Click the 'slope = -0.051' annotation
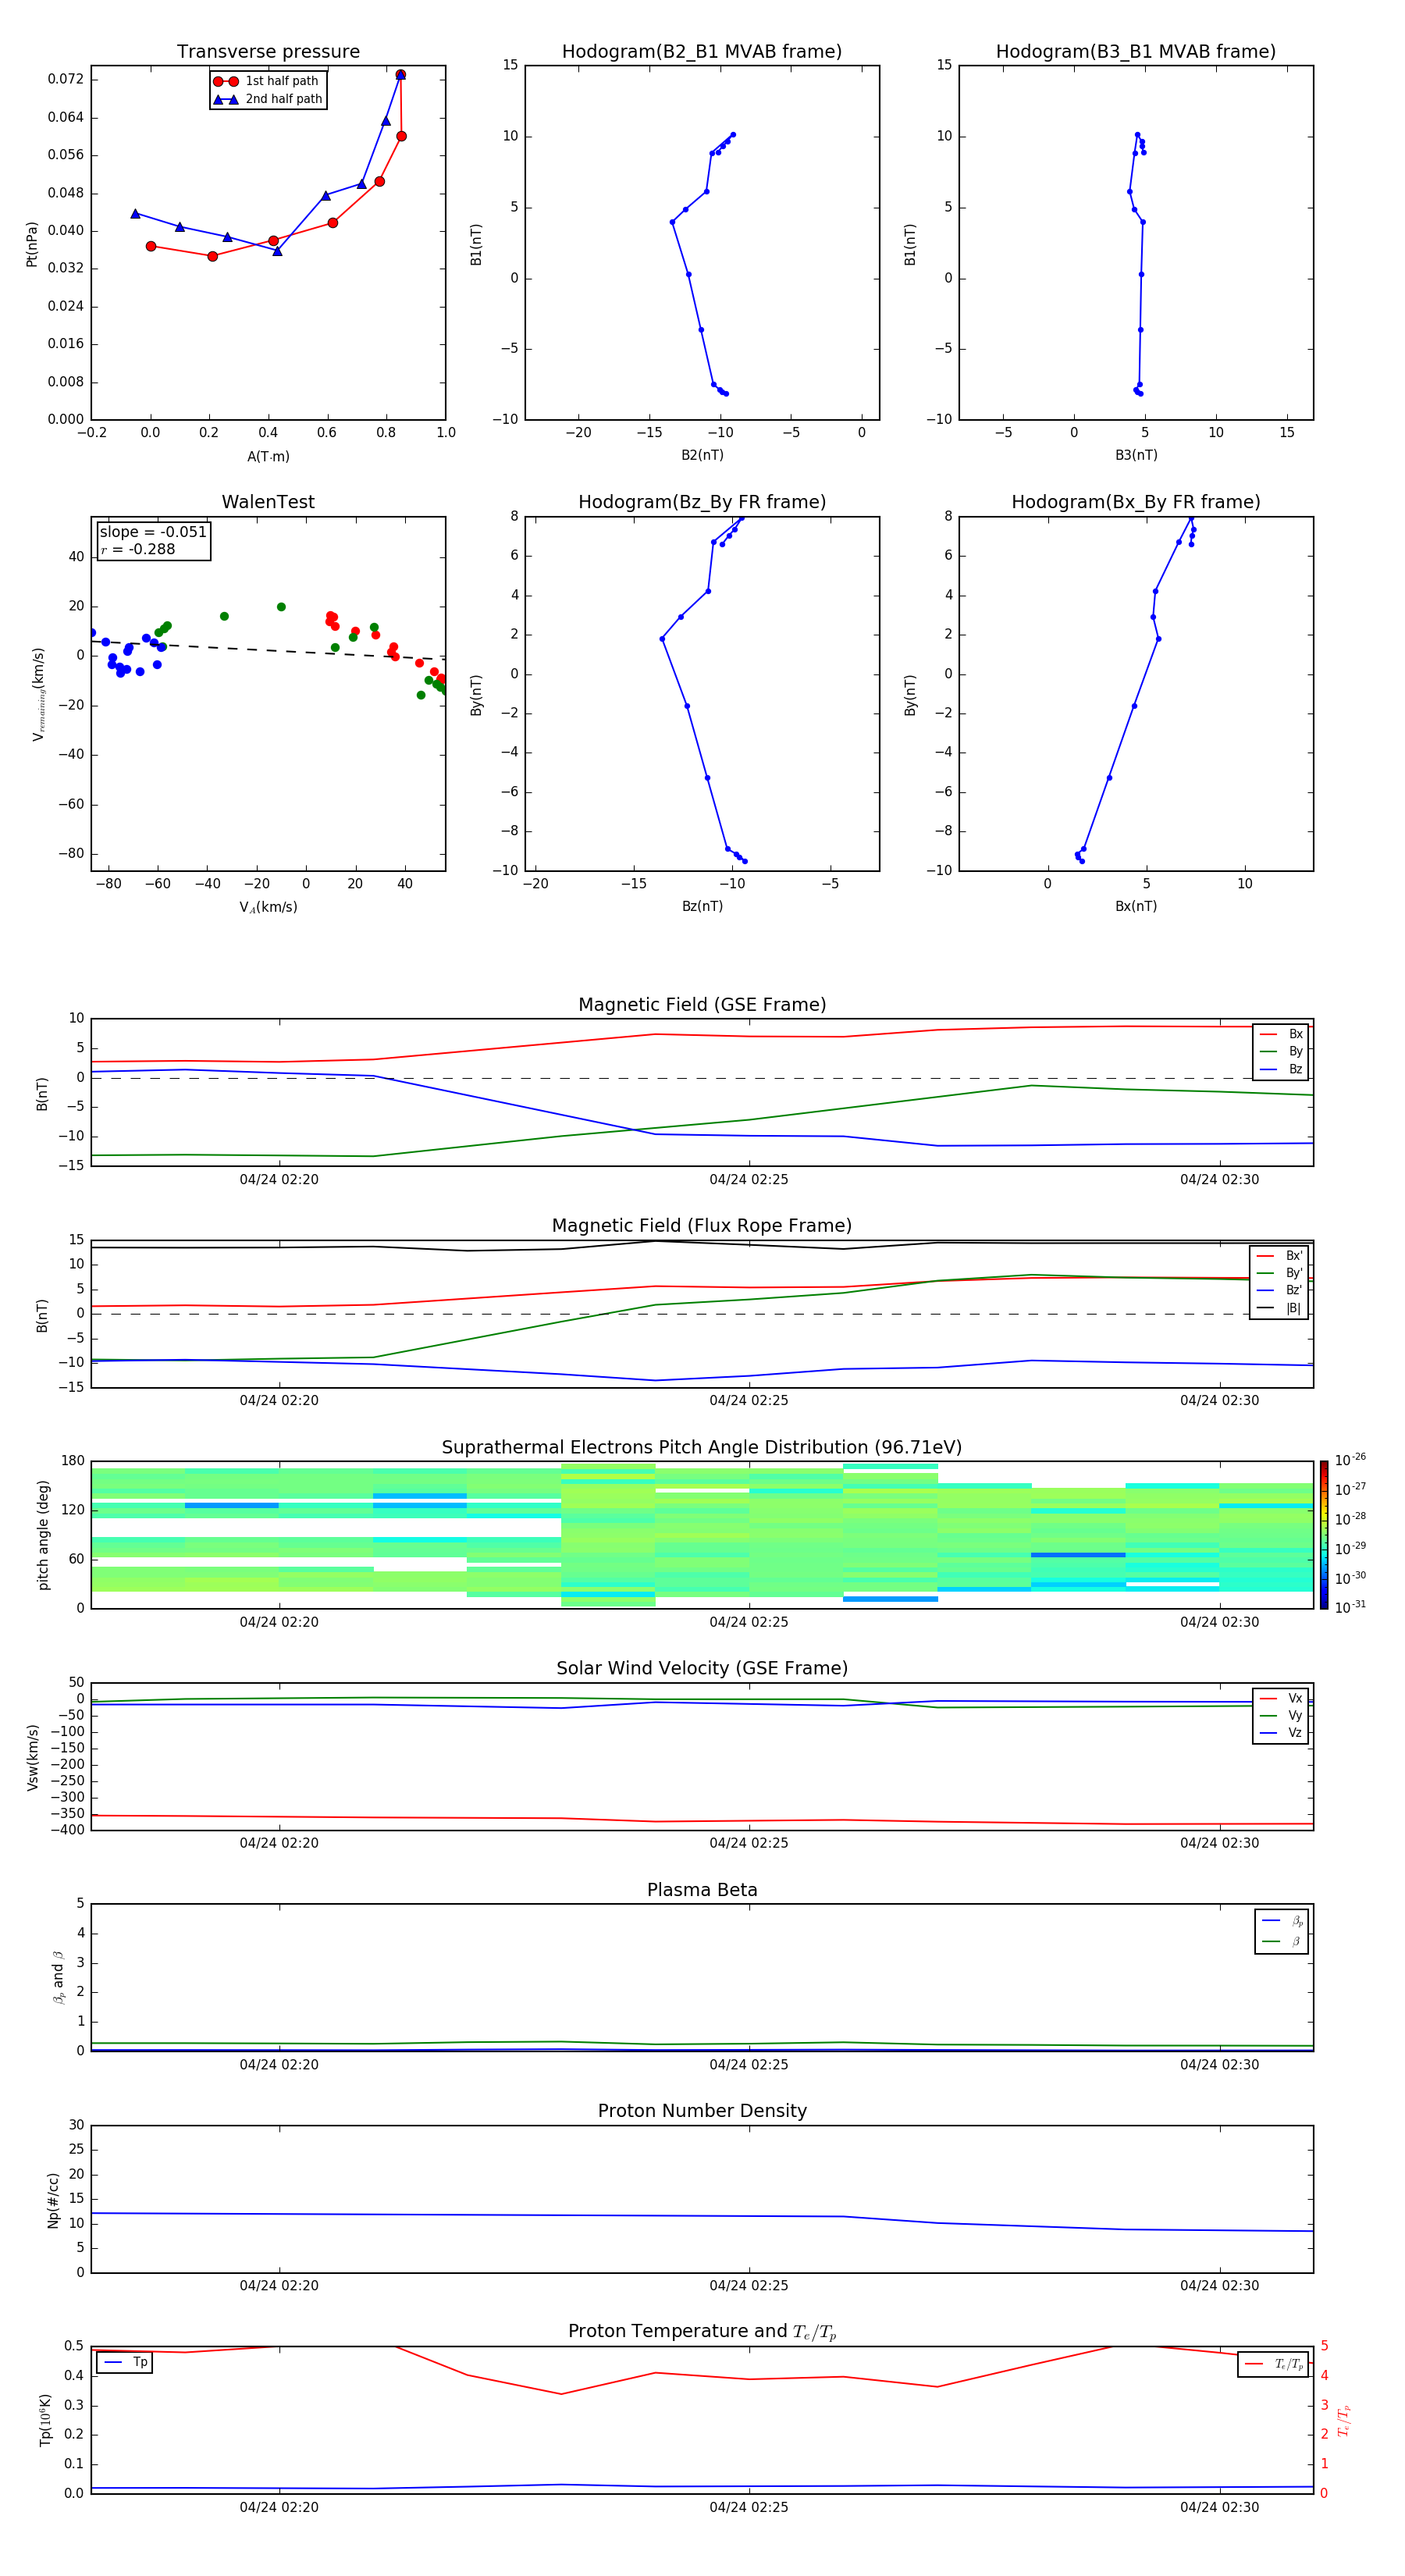Screen dimensions: 1405x2576 (x=153, y=532)
